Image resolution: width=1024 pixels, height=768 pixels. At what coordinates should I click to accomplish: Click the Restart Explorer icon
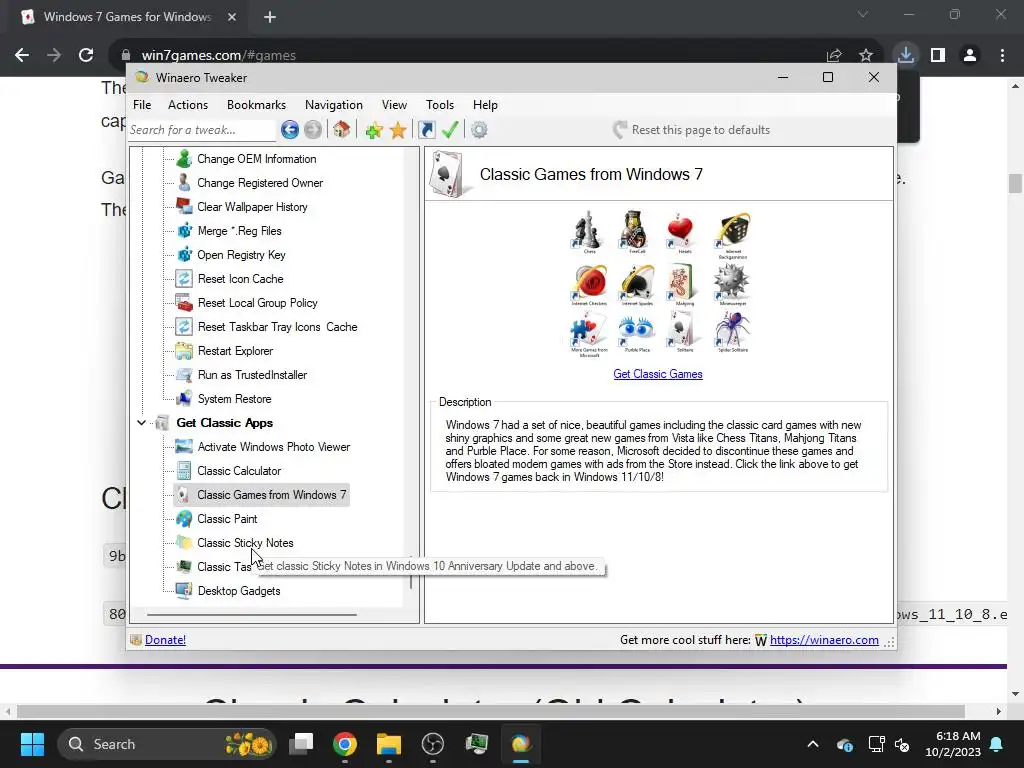(x=184, y=351)
